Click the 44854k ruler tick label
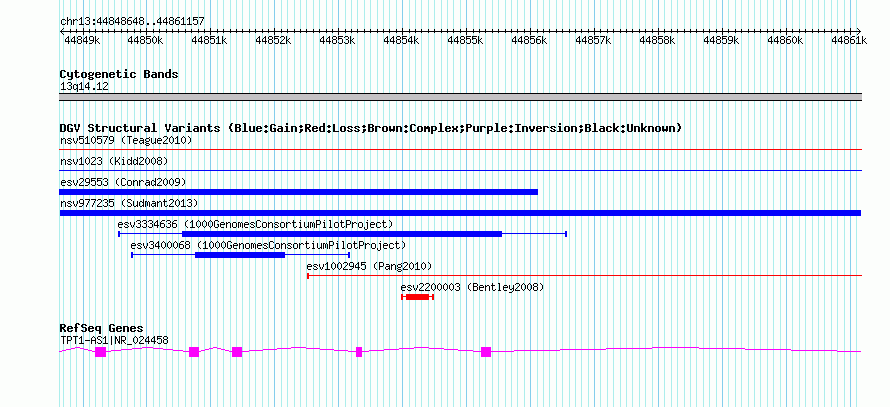 pos(402,40)
